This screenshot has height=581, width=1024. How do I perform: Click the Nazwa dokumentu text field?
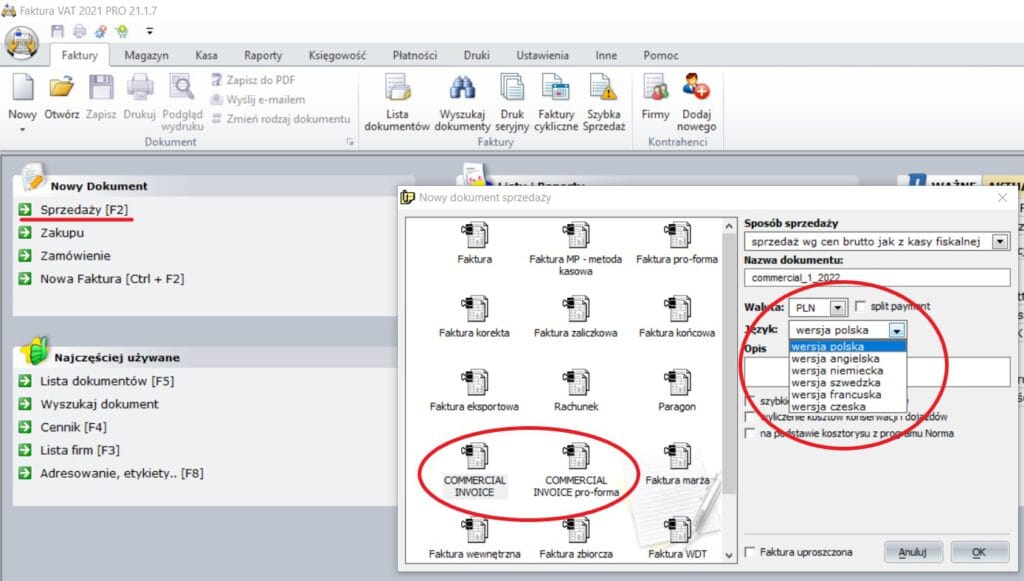(x=877, y=277)
